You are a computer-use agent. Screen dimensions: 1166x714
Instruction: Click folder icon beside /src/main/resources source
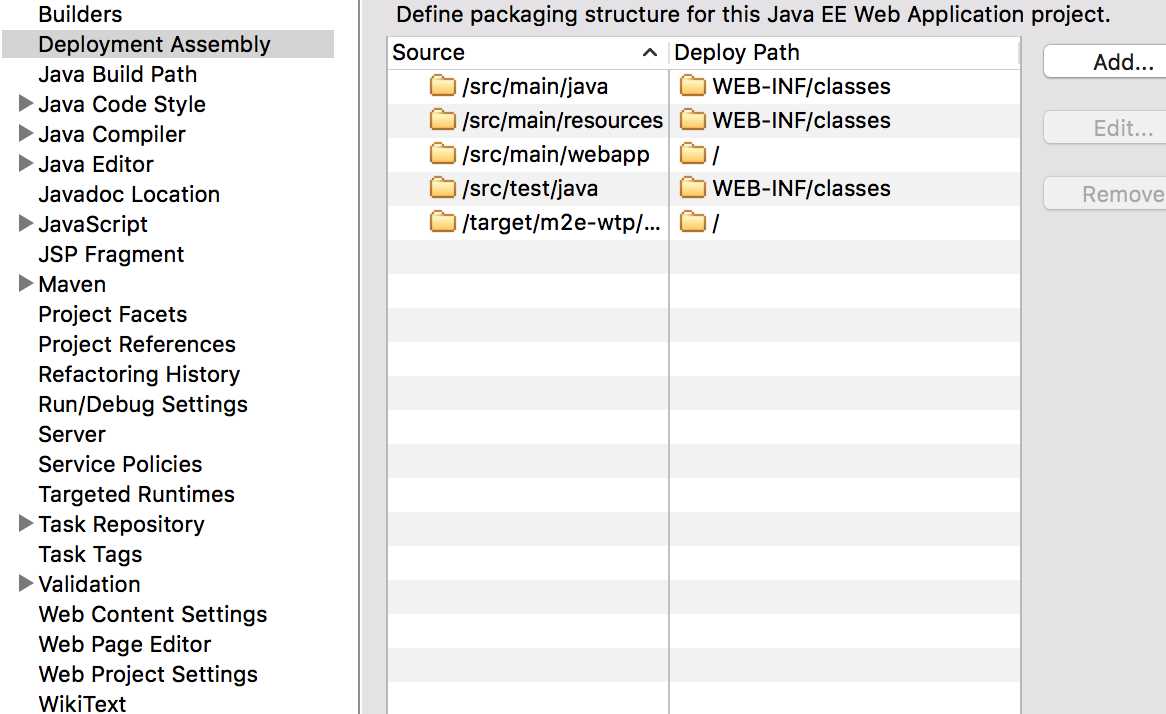tap(442, 120)
